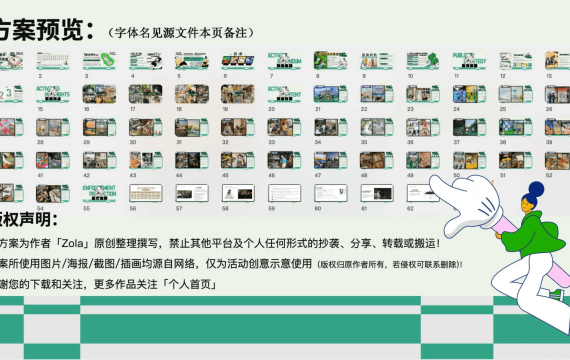The width and height of the screenshot is (570, 360).
Task: Select slide thumbnail number 7
Action: click(x=284, y=61)
